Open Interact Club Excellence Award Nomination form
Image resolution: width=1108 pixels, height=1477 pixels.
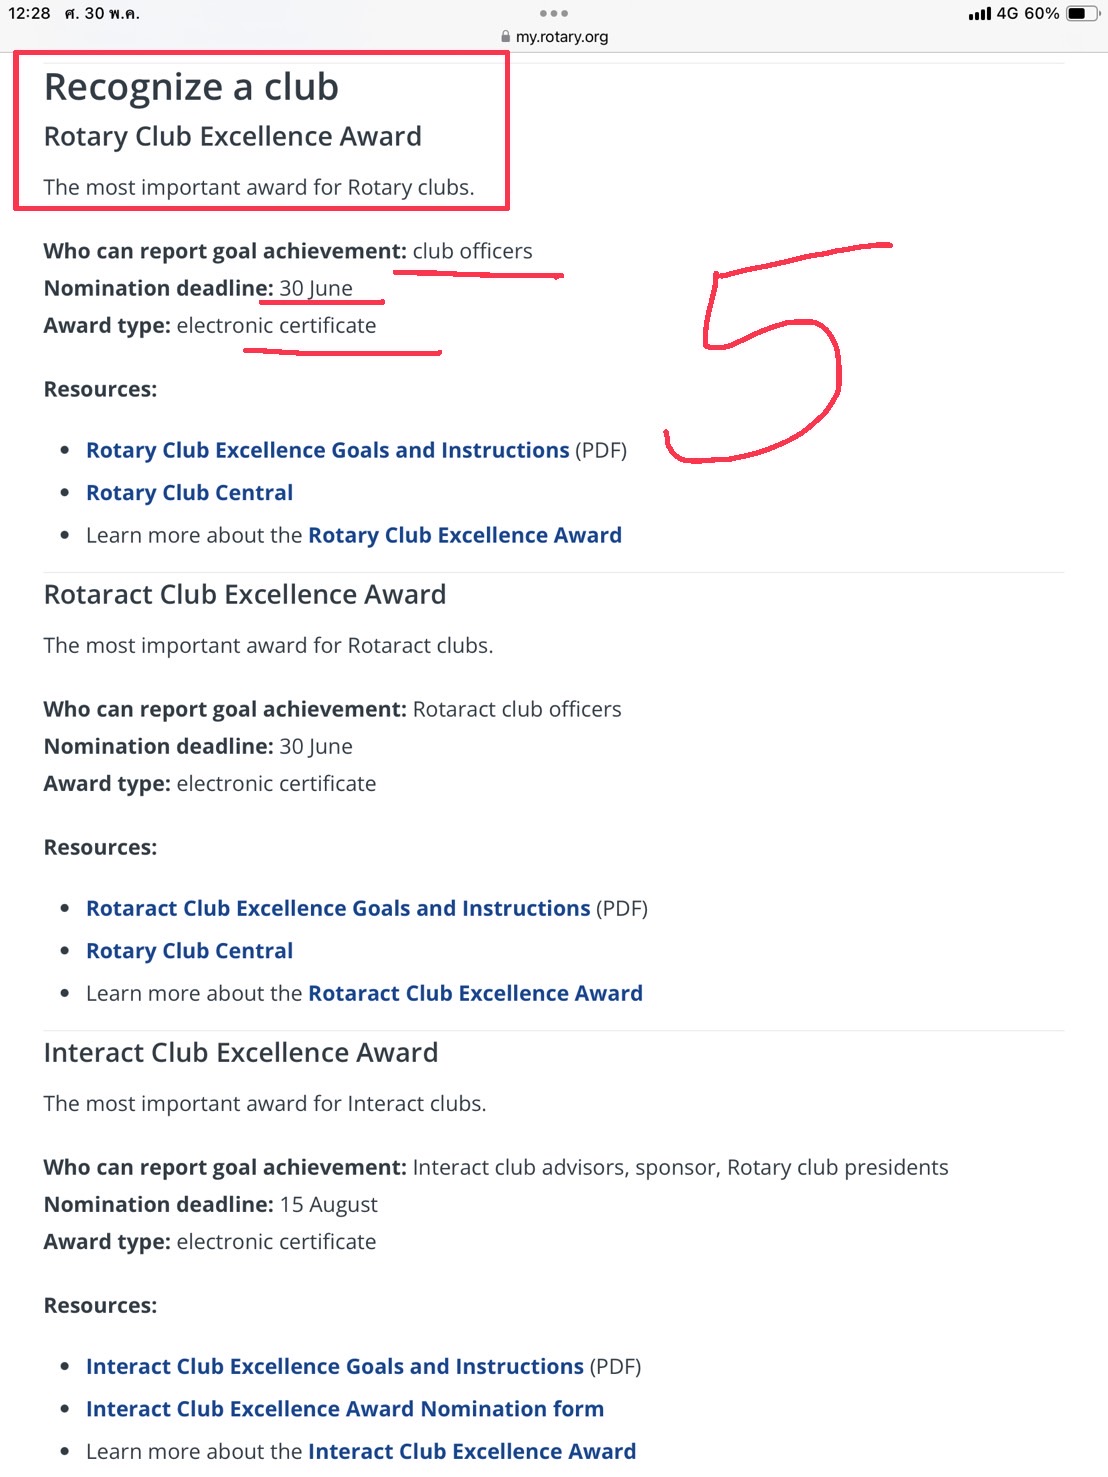pyautogui.click(x=344, y=1409)
